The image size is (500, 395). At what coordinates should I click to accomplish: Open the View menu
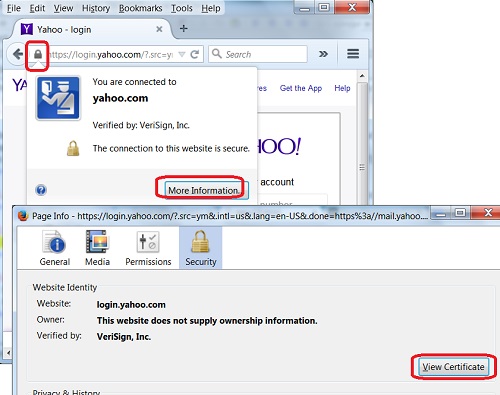(x=63, y=8)
